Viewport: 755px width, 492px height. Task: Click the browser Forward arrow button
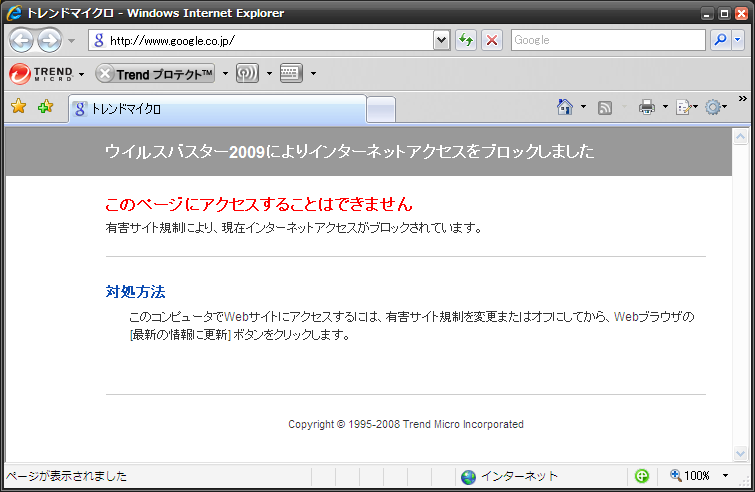tap(50, 40)
